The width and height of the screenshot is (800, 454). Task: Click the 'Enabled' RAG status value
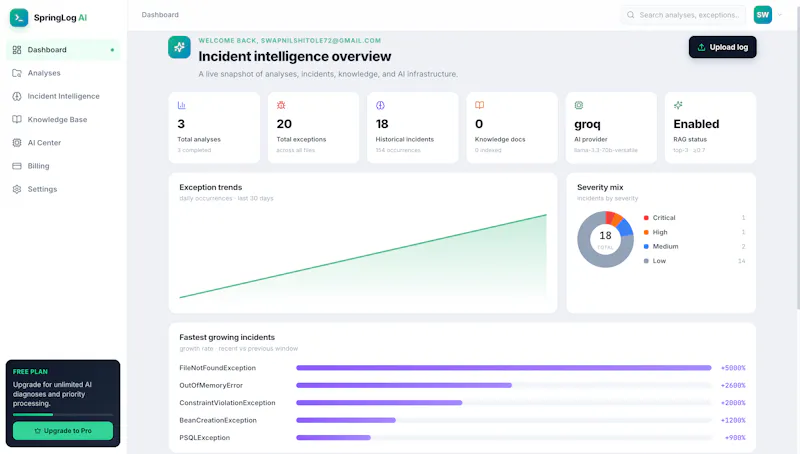click(696, 124)
